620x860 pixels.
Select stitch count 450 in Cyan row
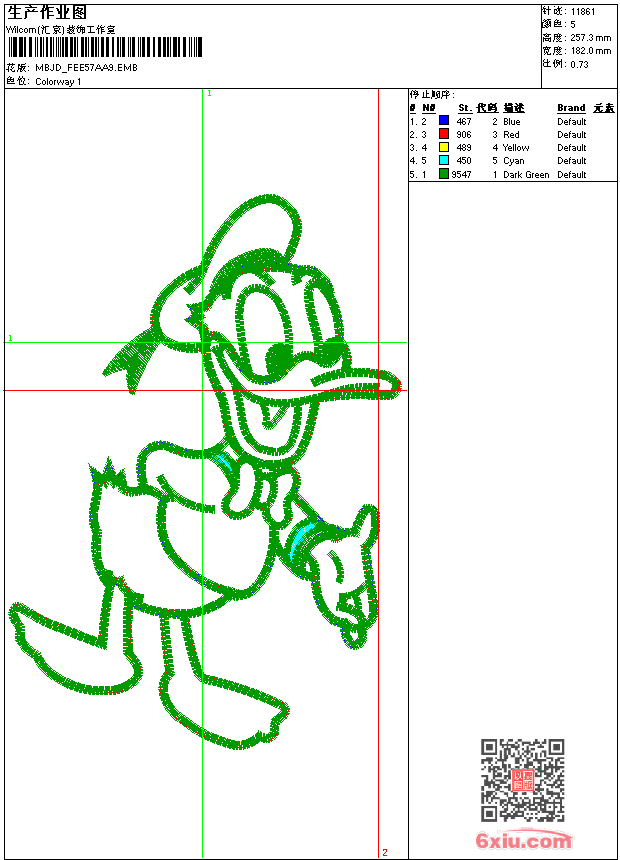coord(464,161)
